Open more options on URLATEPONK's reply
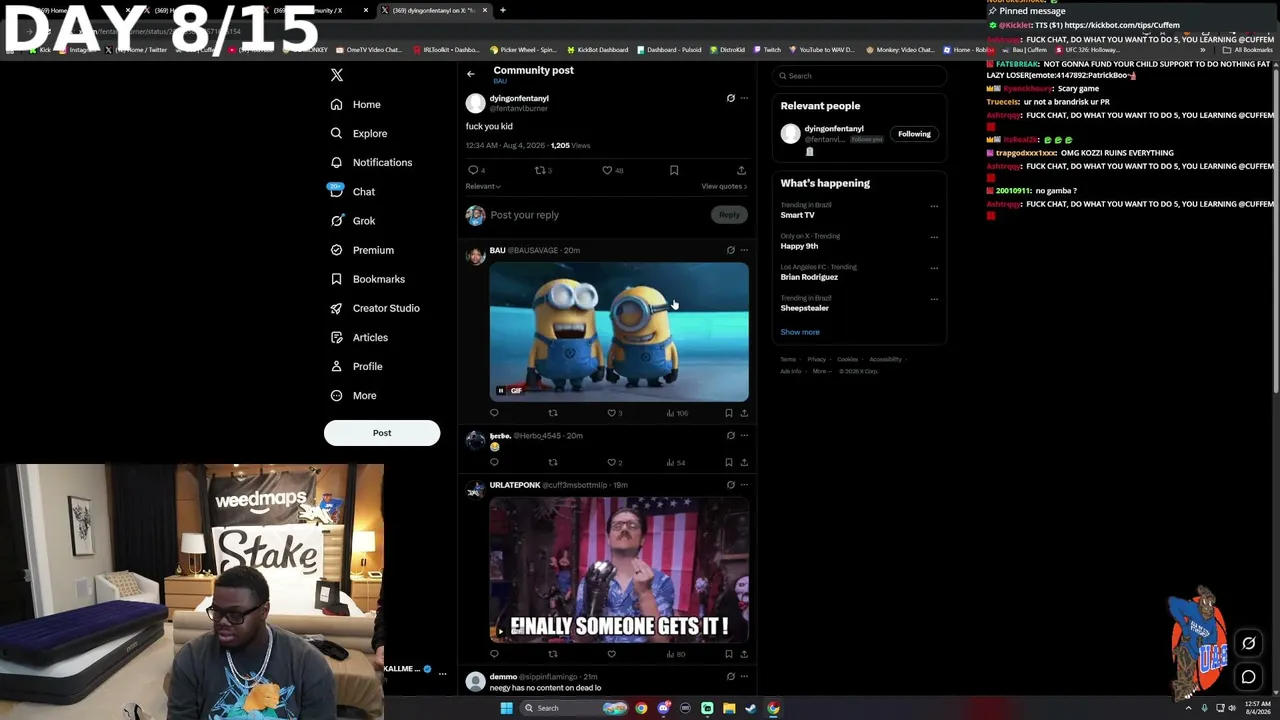This screenshot has width=1280, height=720. pyautogui.click(x=744, y=485)
